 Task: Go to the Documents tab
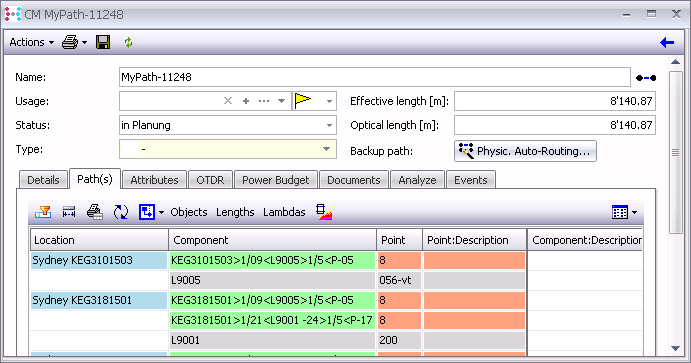click(x=353, y=180)
